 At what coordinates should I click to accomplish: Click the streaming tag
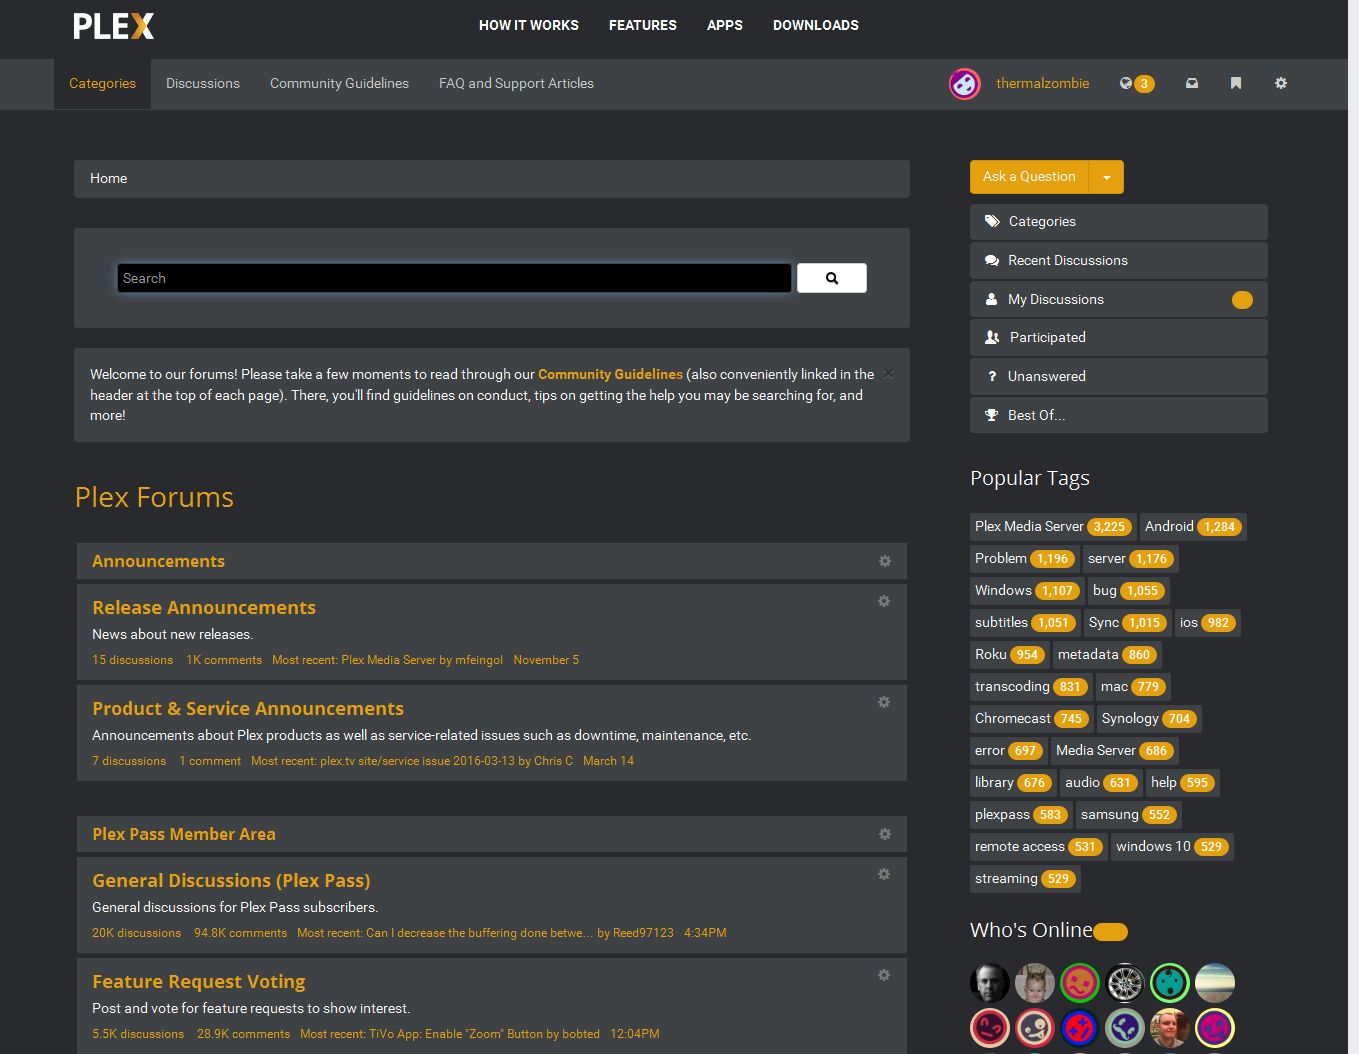[x=1025, y=879]
